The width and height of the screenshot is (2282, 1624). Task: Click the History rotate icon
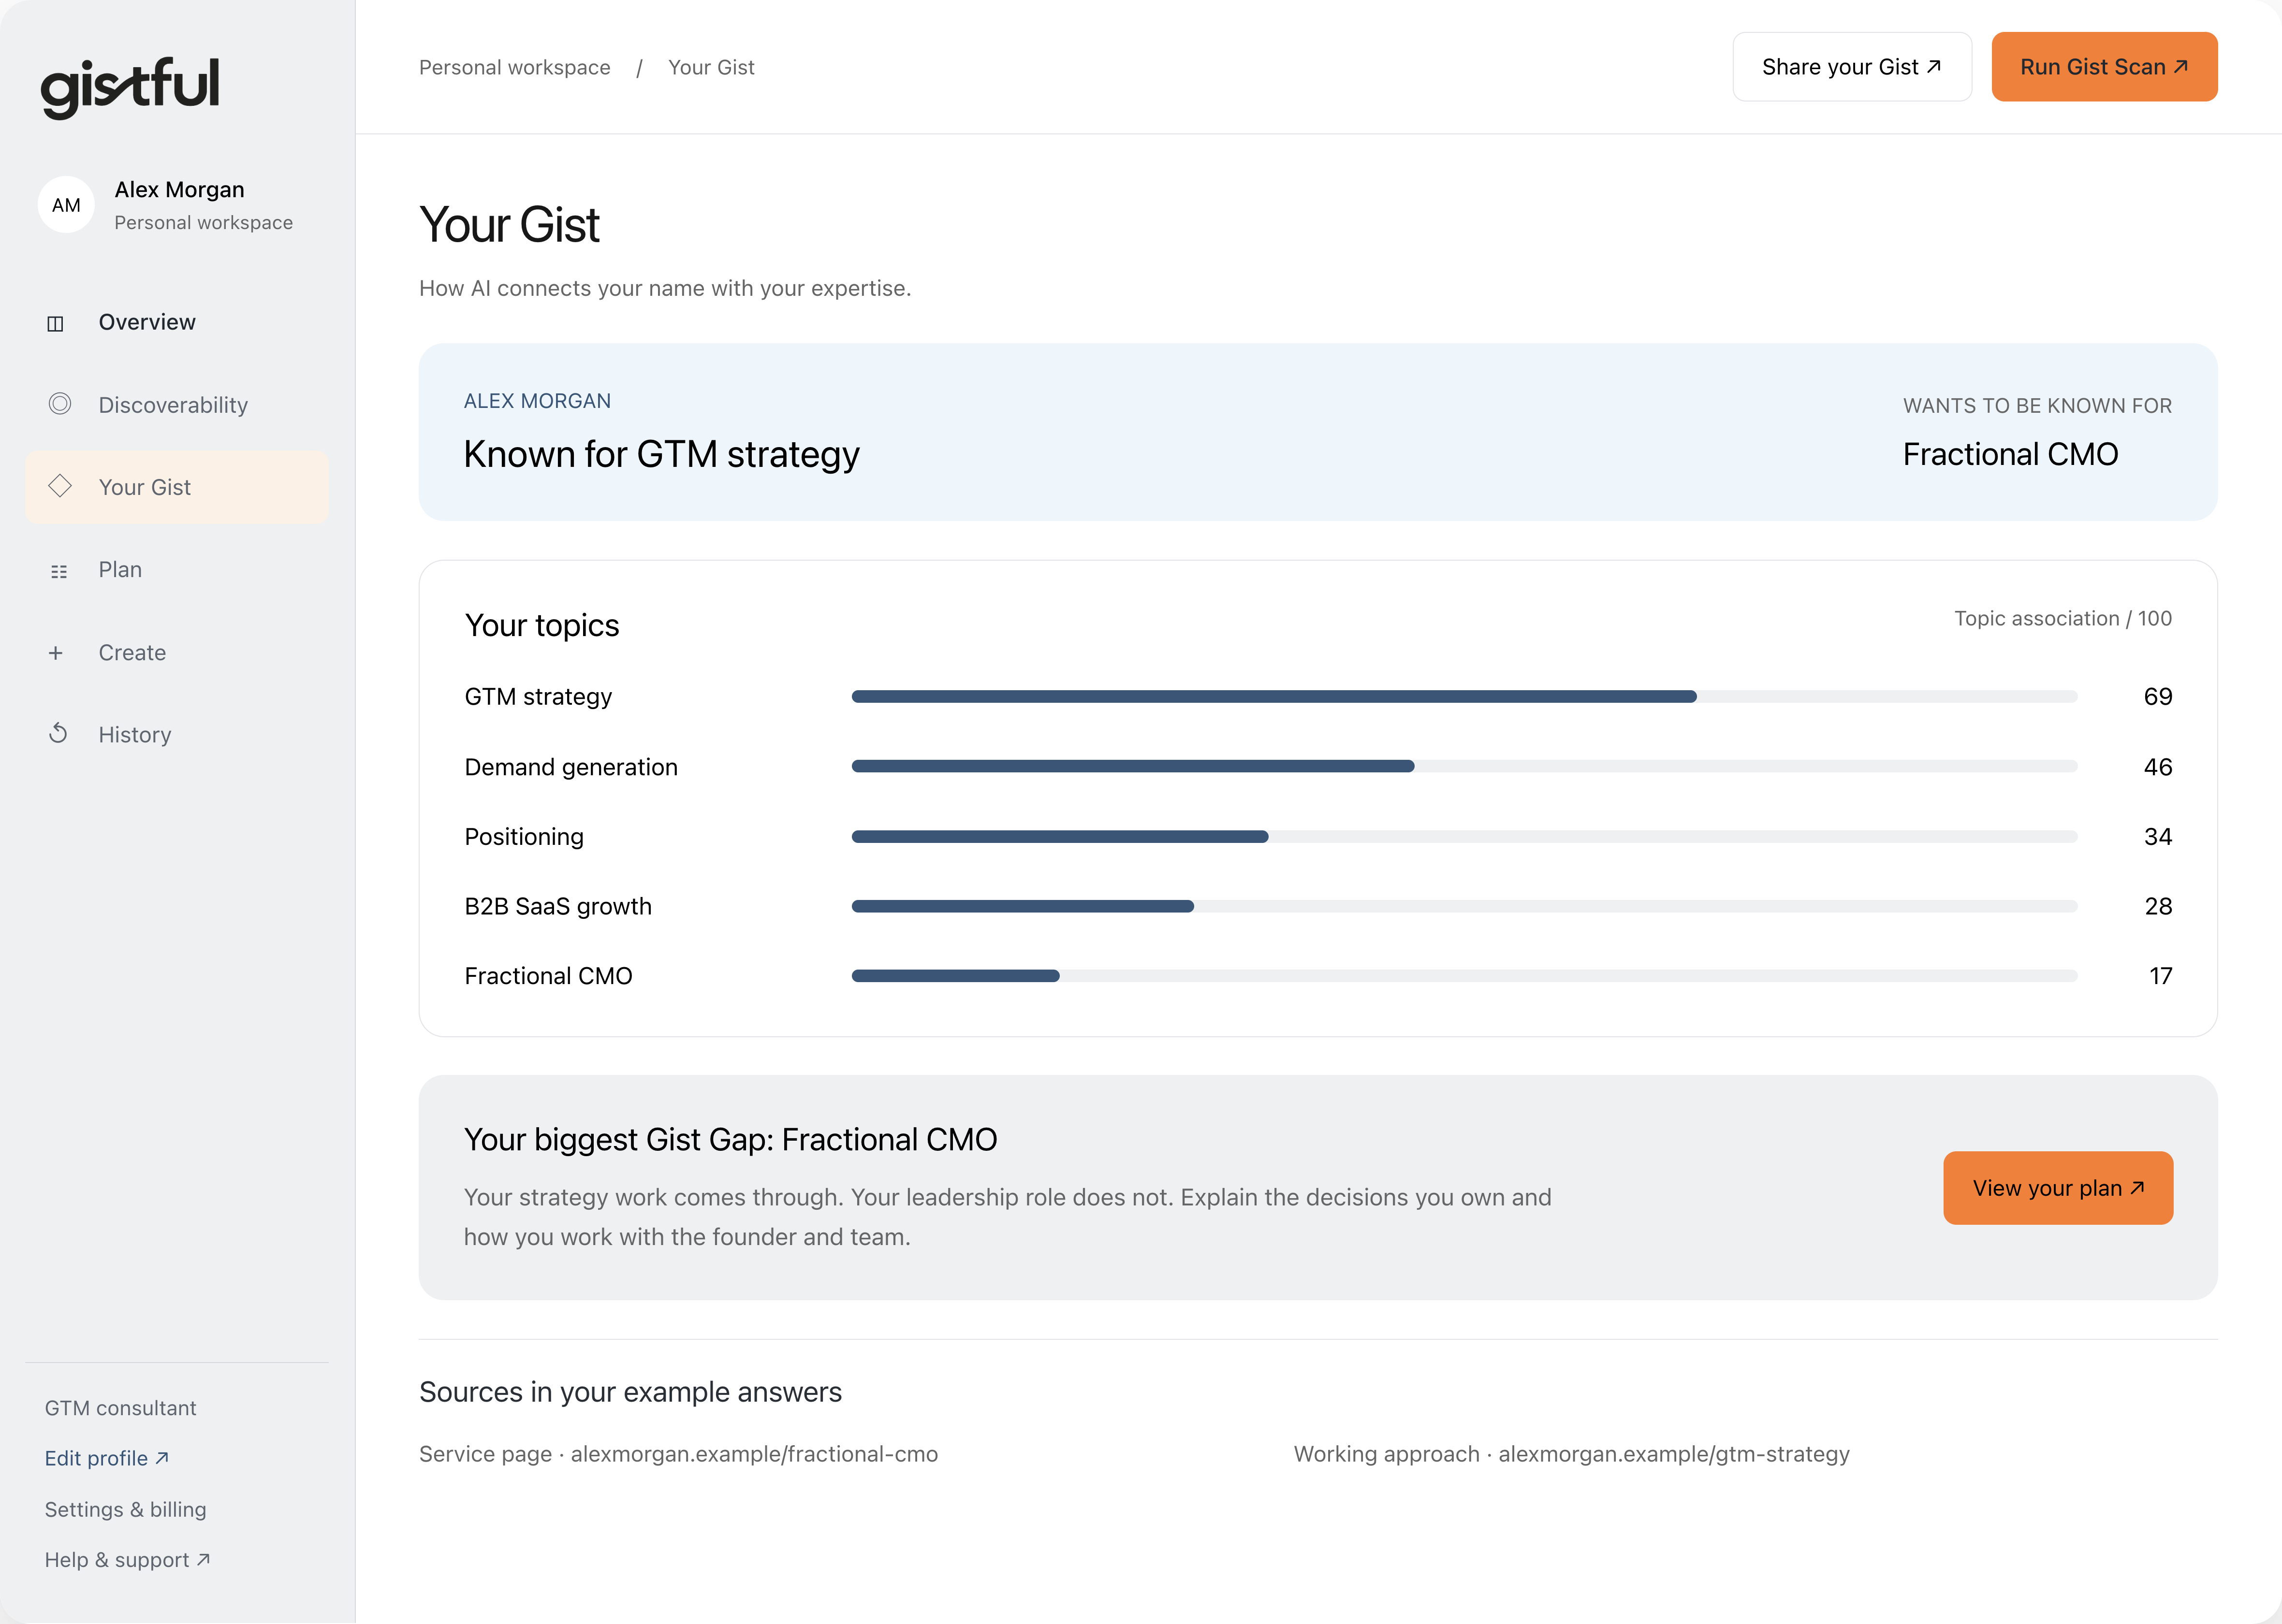(58, 733)
